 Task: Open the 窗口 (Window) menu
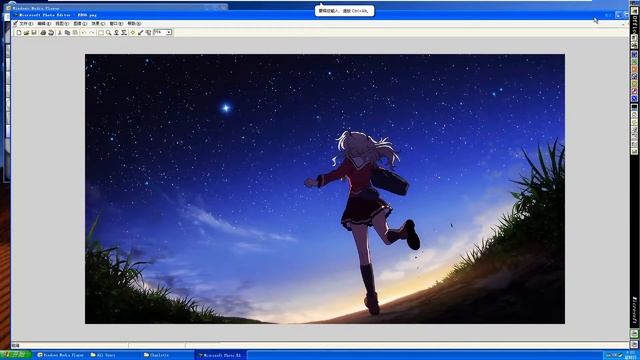tap(116, 24)
